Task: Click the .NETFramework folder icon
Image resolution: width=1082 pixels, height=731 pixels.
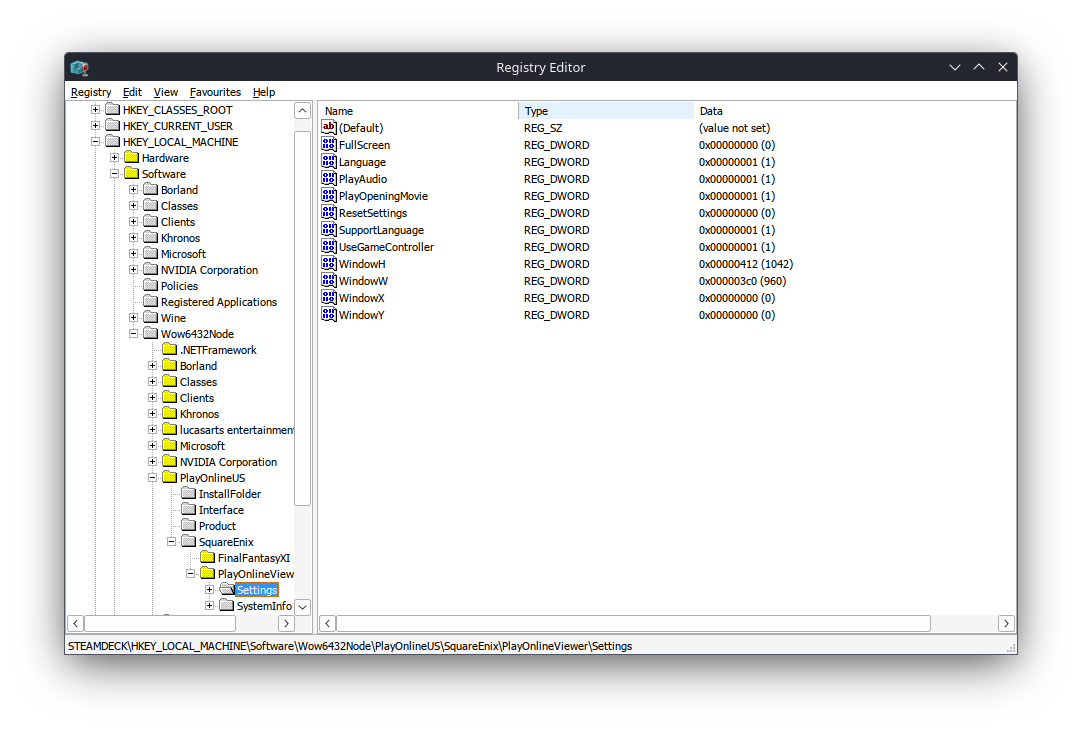Action: tap(169, 349)
